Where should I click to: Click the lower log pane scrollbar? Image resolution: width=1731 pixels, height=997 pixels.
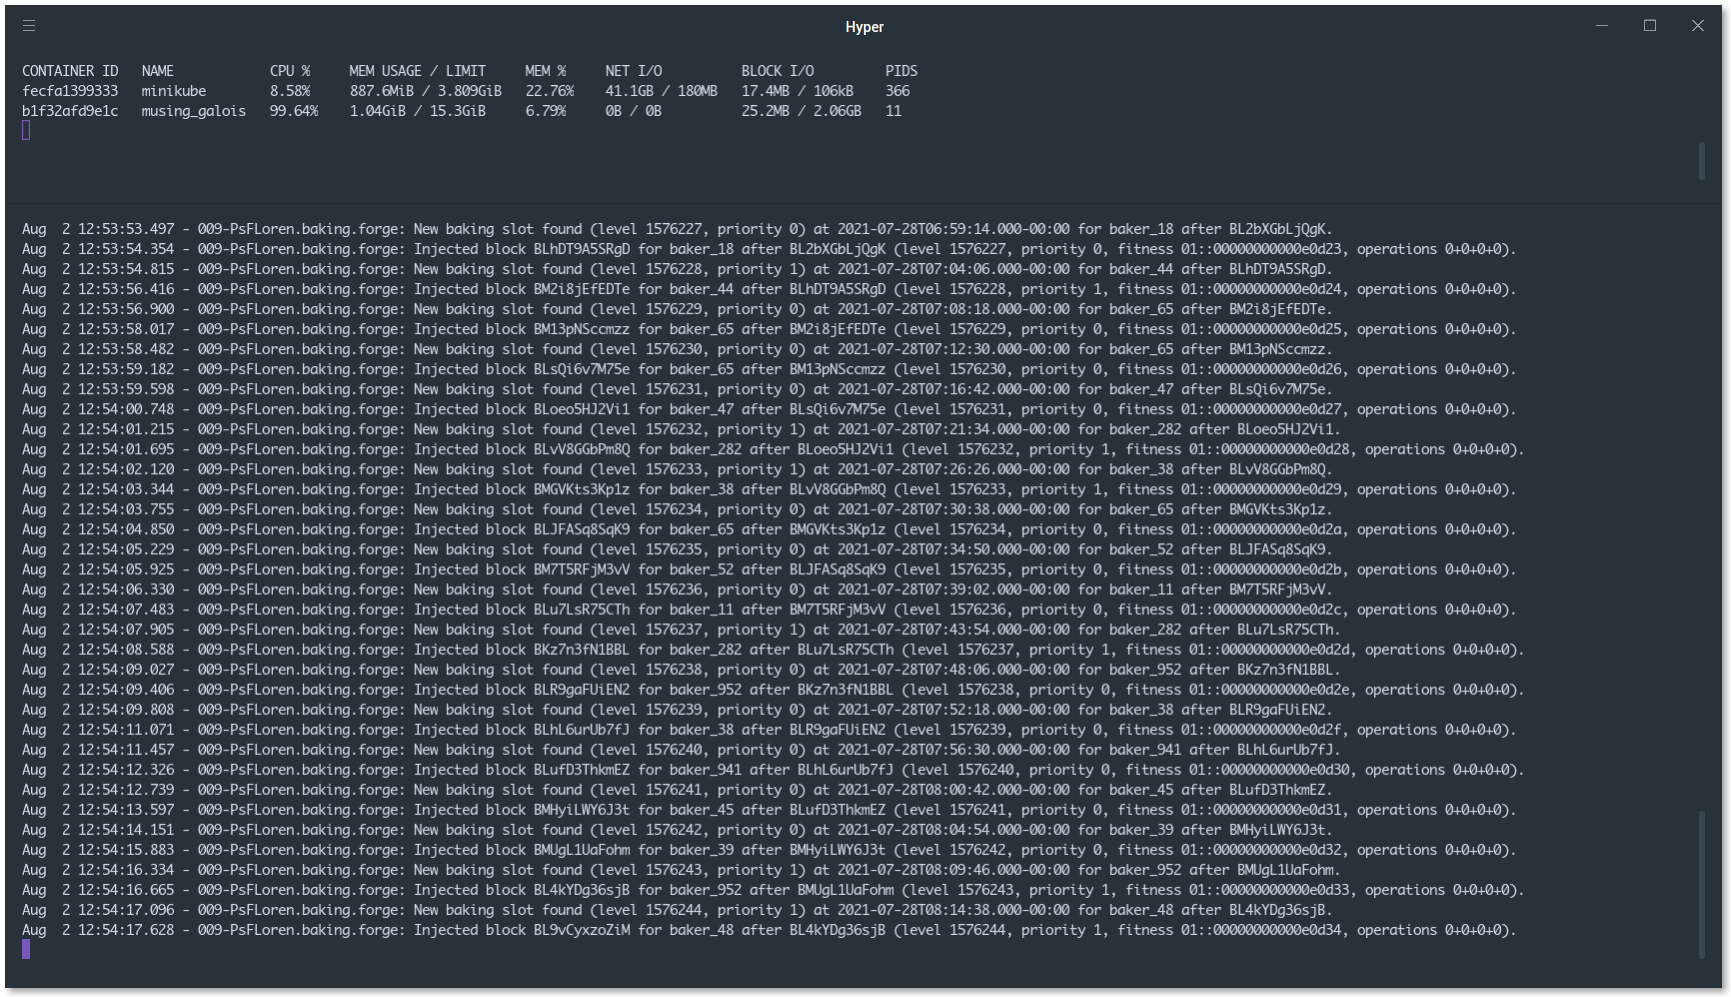tap(1702, 884)
